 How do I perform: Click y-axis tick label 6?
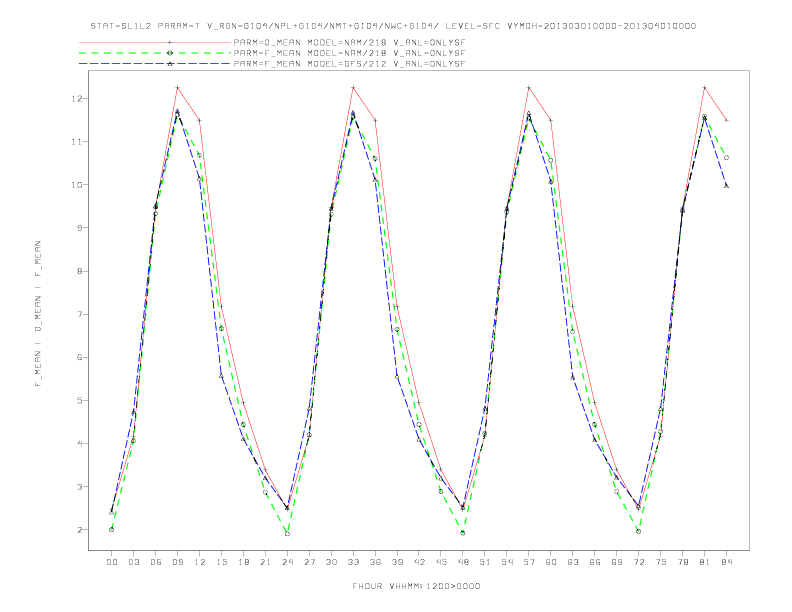(x=79, y=358)
